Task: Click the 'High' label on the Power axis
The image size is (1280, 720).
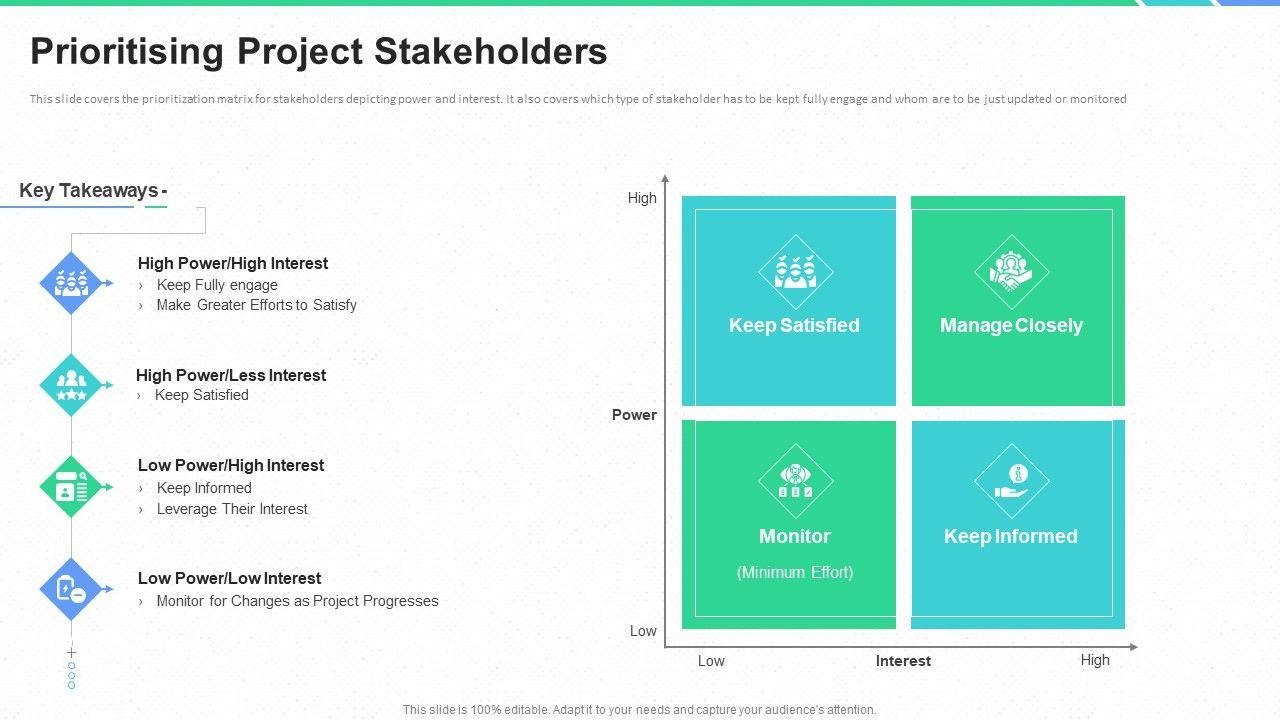Action: click(642, 198)
